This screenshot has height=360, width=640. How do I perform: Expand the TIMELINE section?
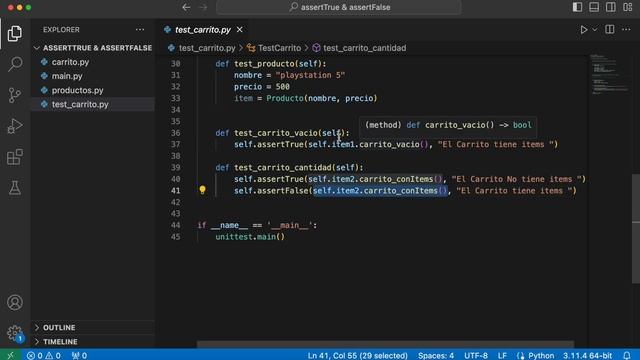click(93, 342)
